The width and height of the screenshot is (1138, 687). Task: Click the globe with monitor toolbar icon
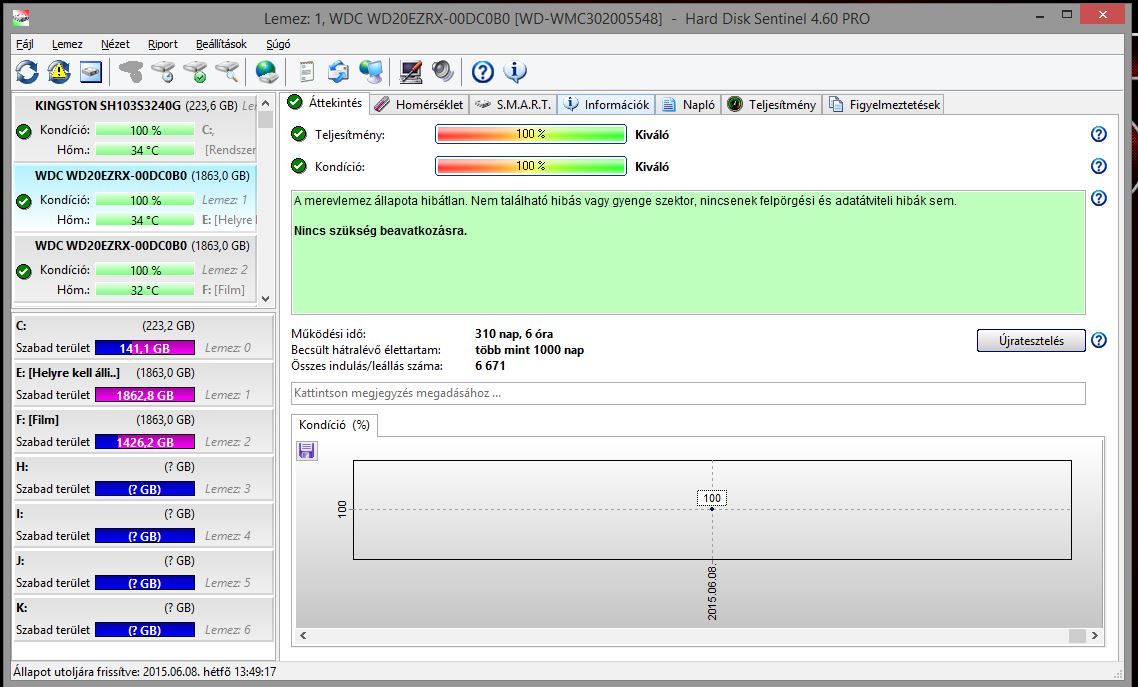pos(371,72)
